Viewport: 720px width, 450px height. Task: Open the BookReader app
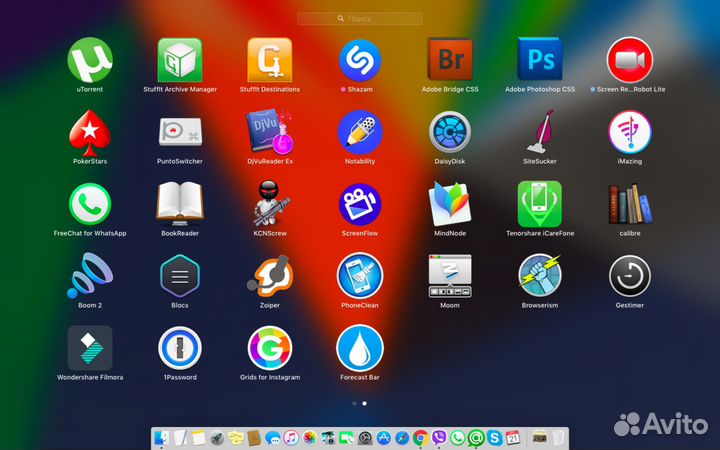[180, 204]
